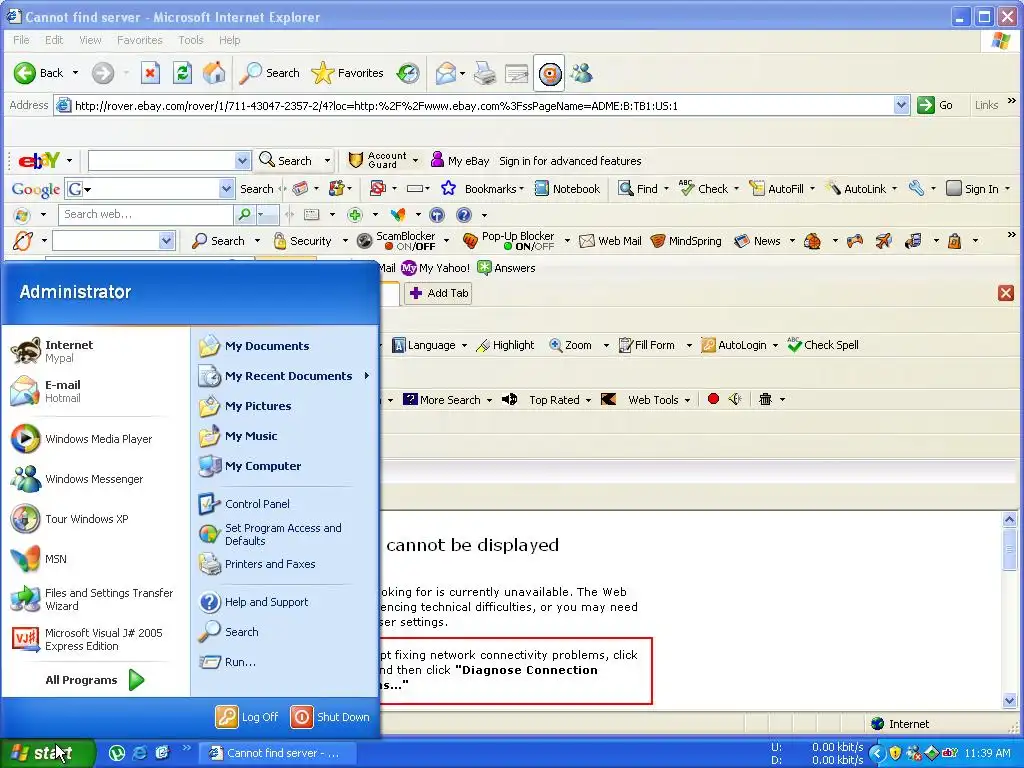The width and height of the screenshot is (1024, 768).
Task: Open the History icon in IE toolbar
Action: (x=408, y=73)
